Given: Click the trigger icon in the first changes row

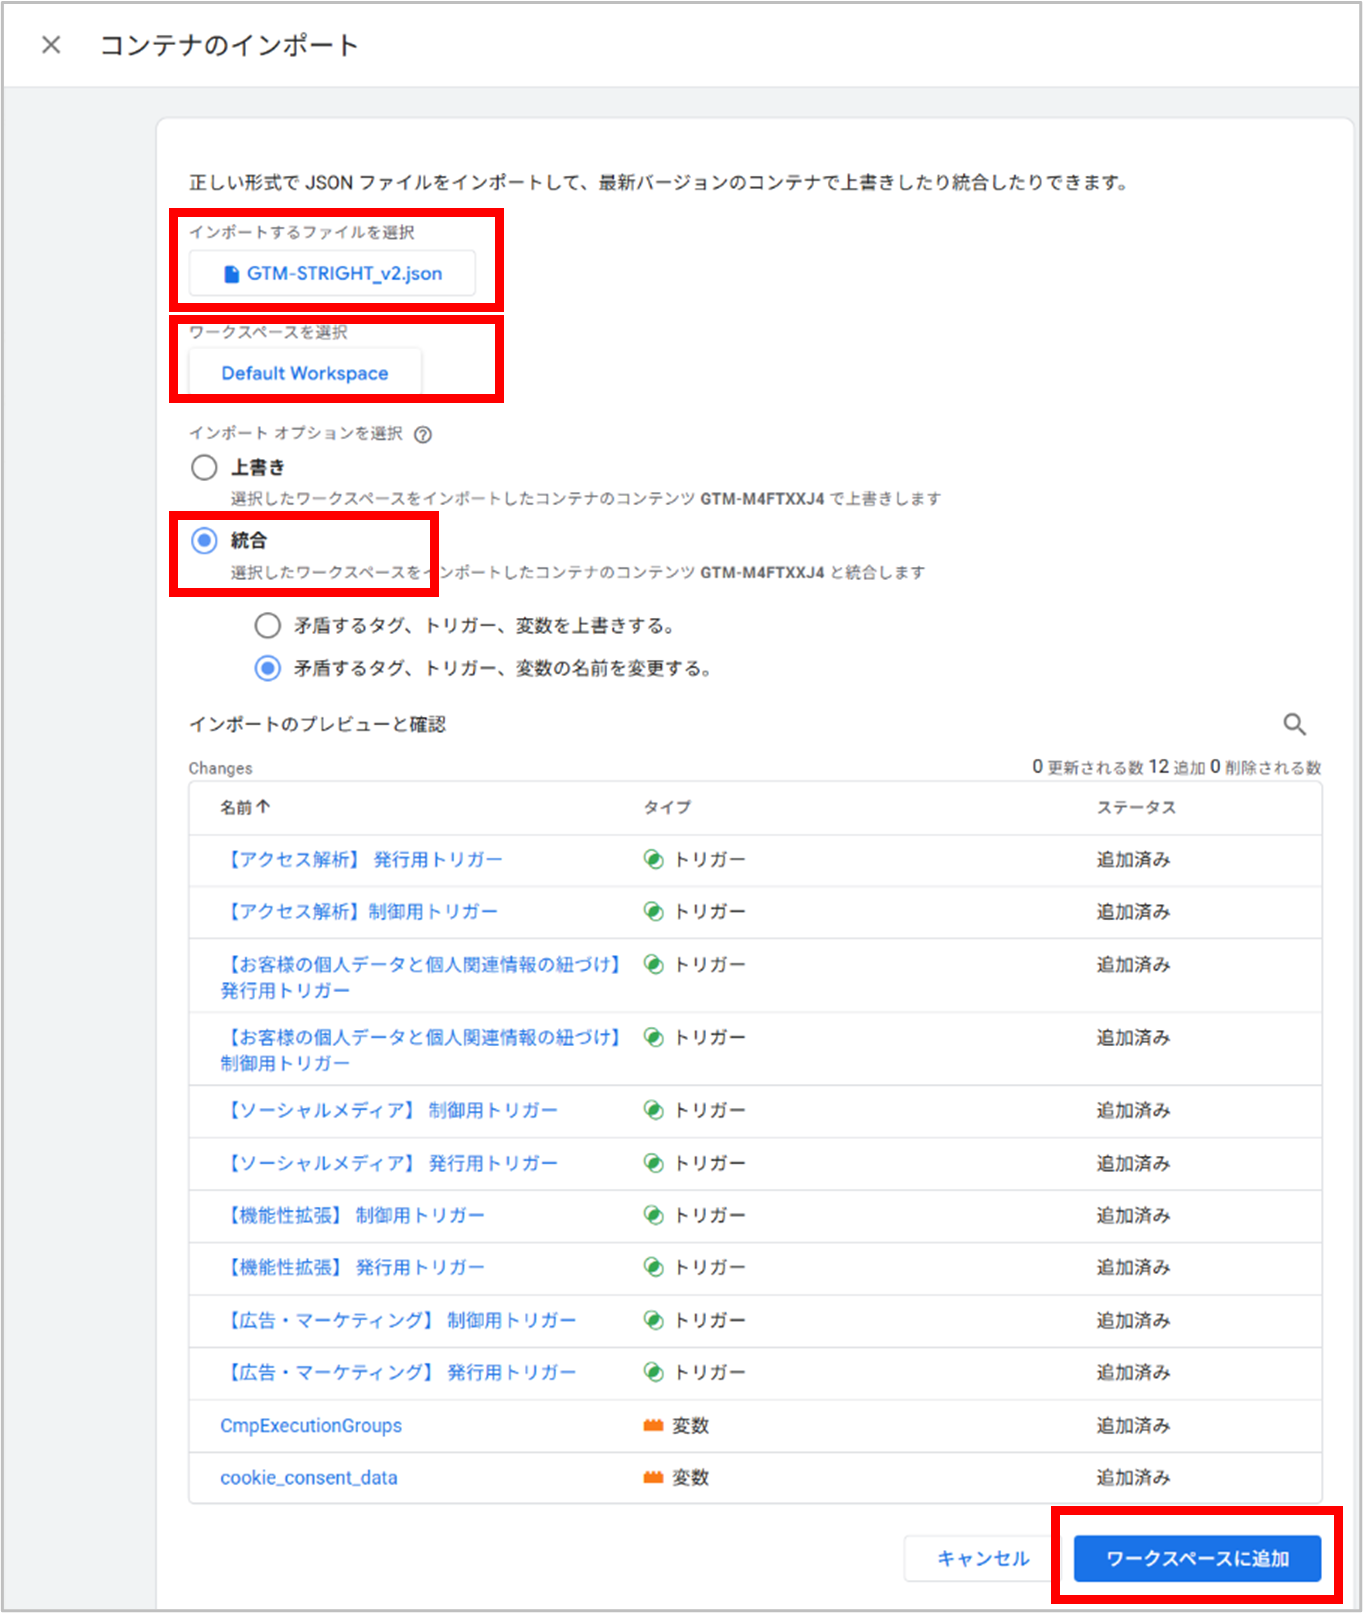Looking at the screenshot, I should [x=653, y=860].
